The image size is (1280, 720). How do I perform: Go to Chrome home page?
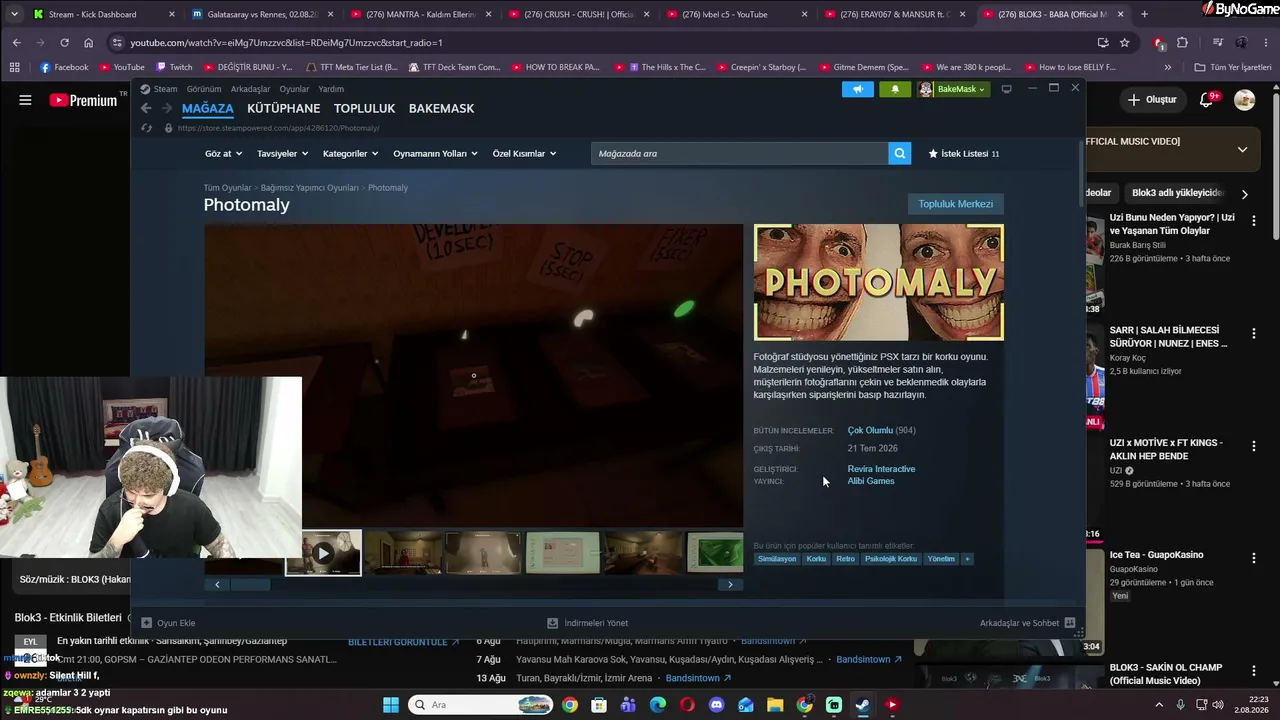88,43
